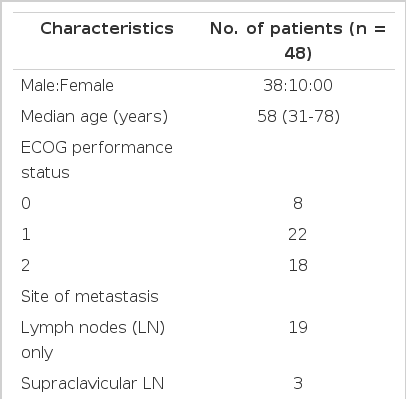Click the value 18 for ECOG 2
Screen dimensions: 406x399
[x=298, y=265]
